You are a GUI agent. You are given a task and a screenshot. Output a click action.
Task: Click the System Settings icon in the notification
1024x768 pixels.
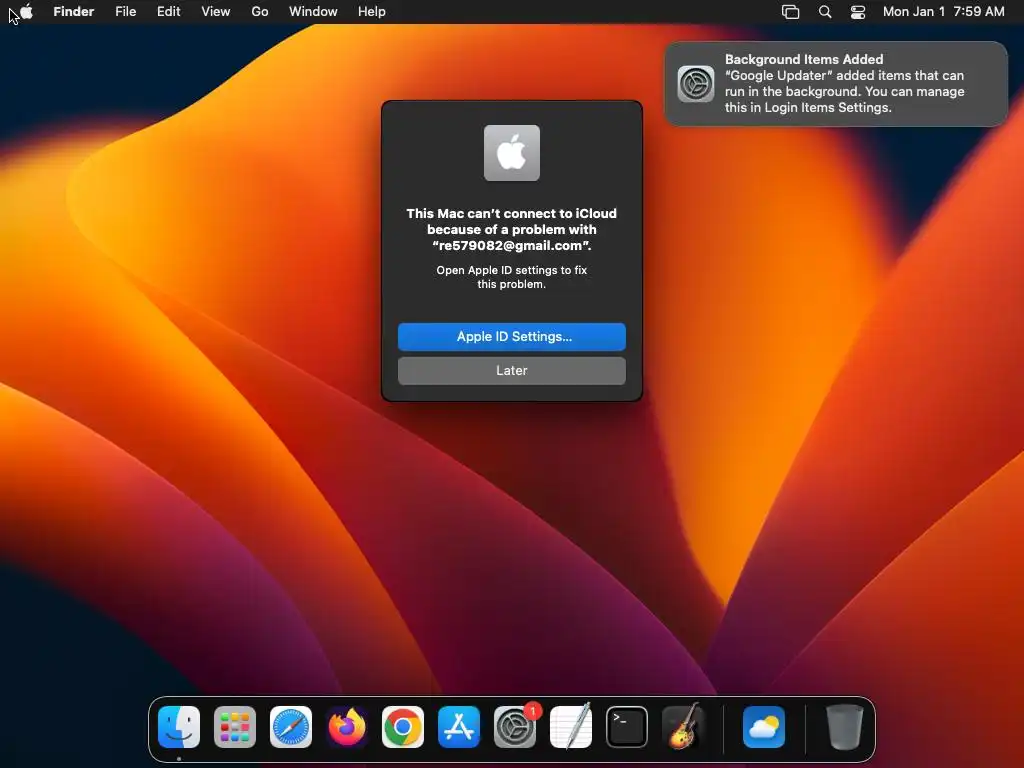tap(696, 84)
